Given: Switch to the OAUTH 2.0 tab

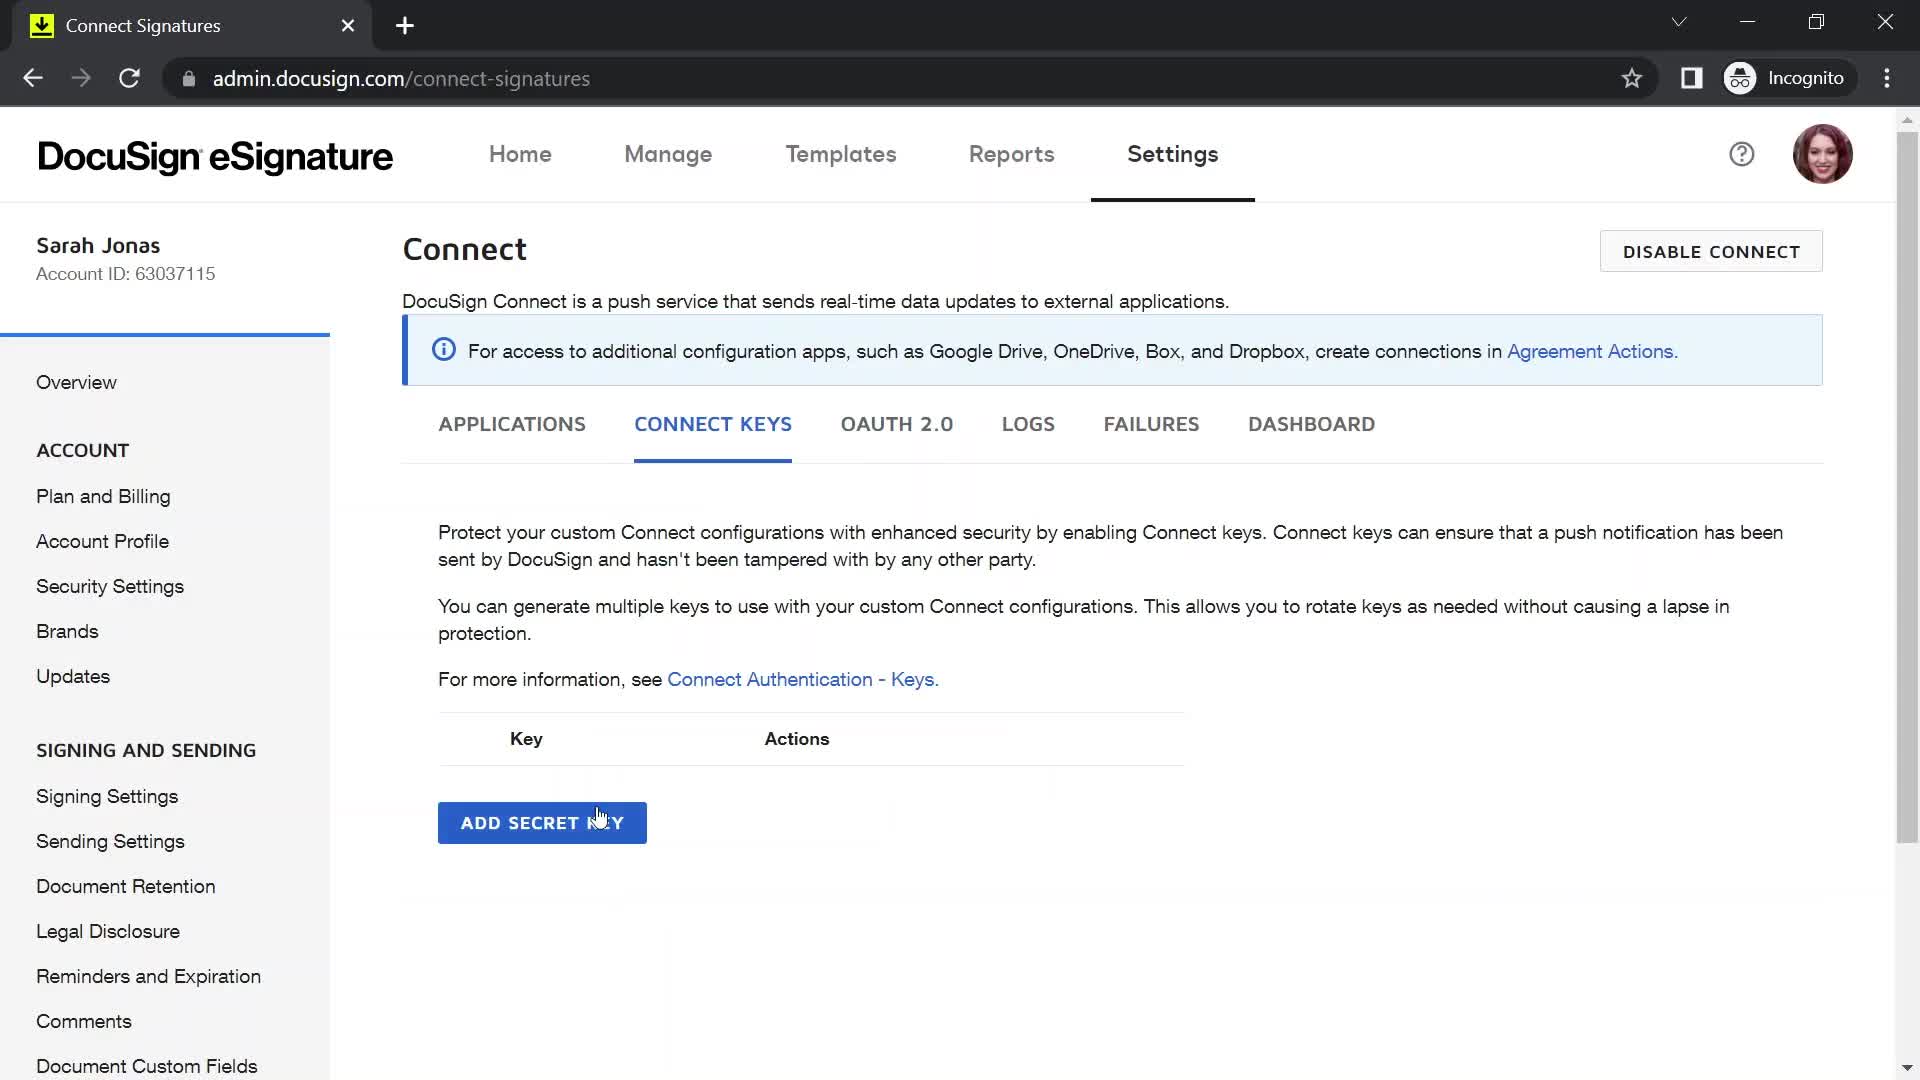Looking at the screenshot, I should click(x=897, y=423).
